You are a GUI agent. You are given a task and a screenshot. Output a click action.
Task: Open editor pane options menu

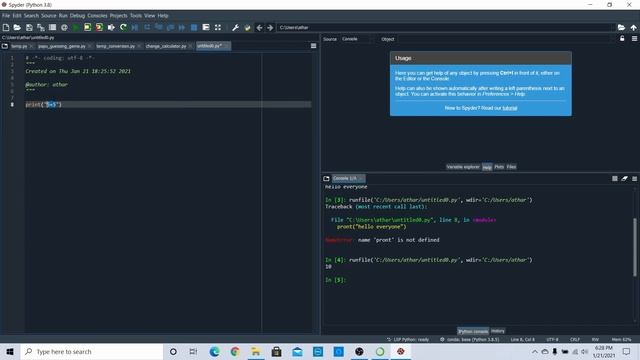313,46
